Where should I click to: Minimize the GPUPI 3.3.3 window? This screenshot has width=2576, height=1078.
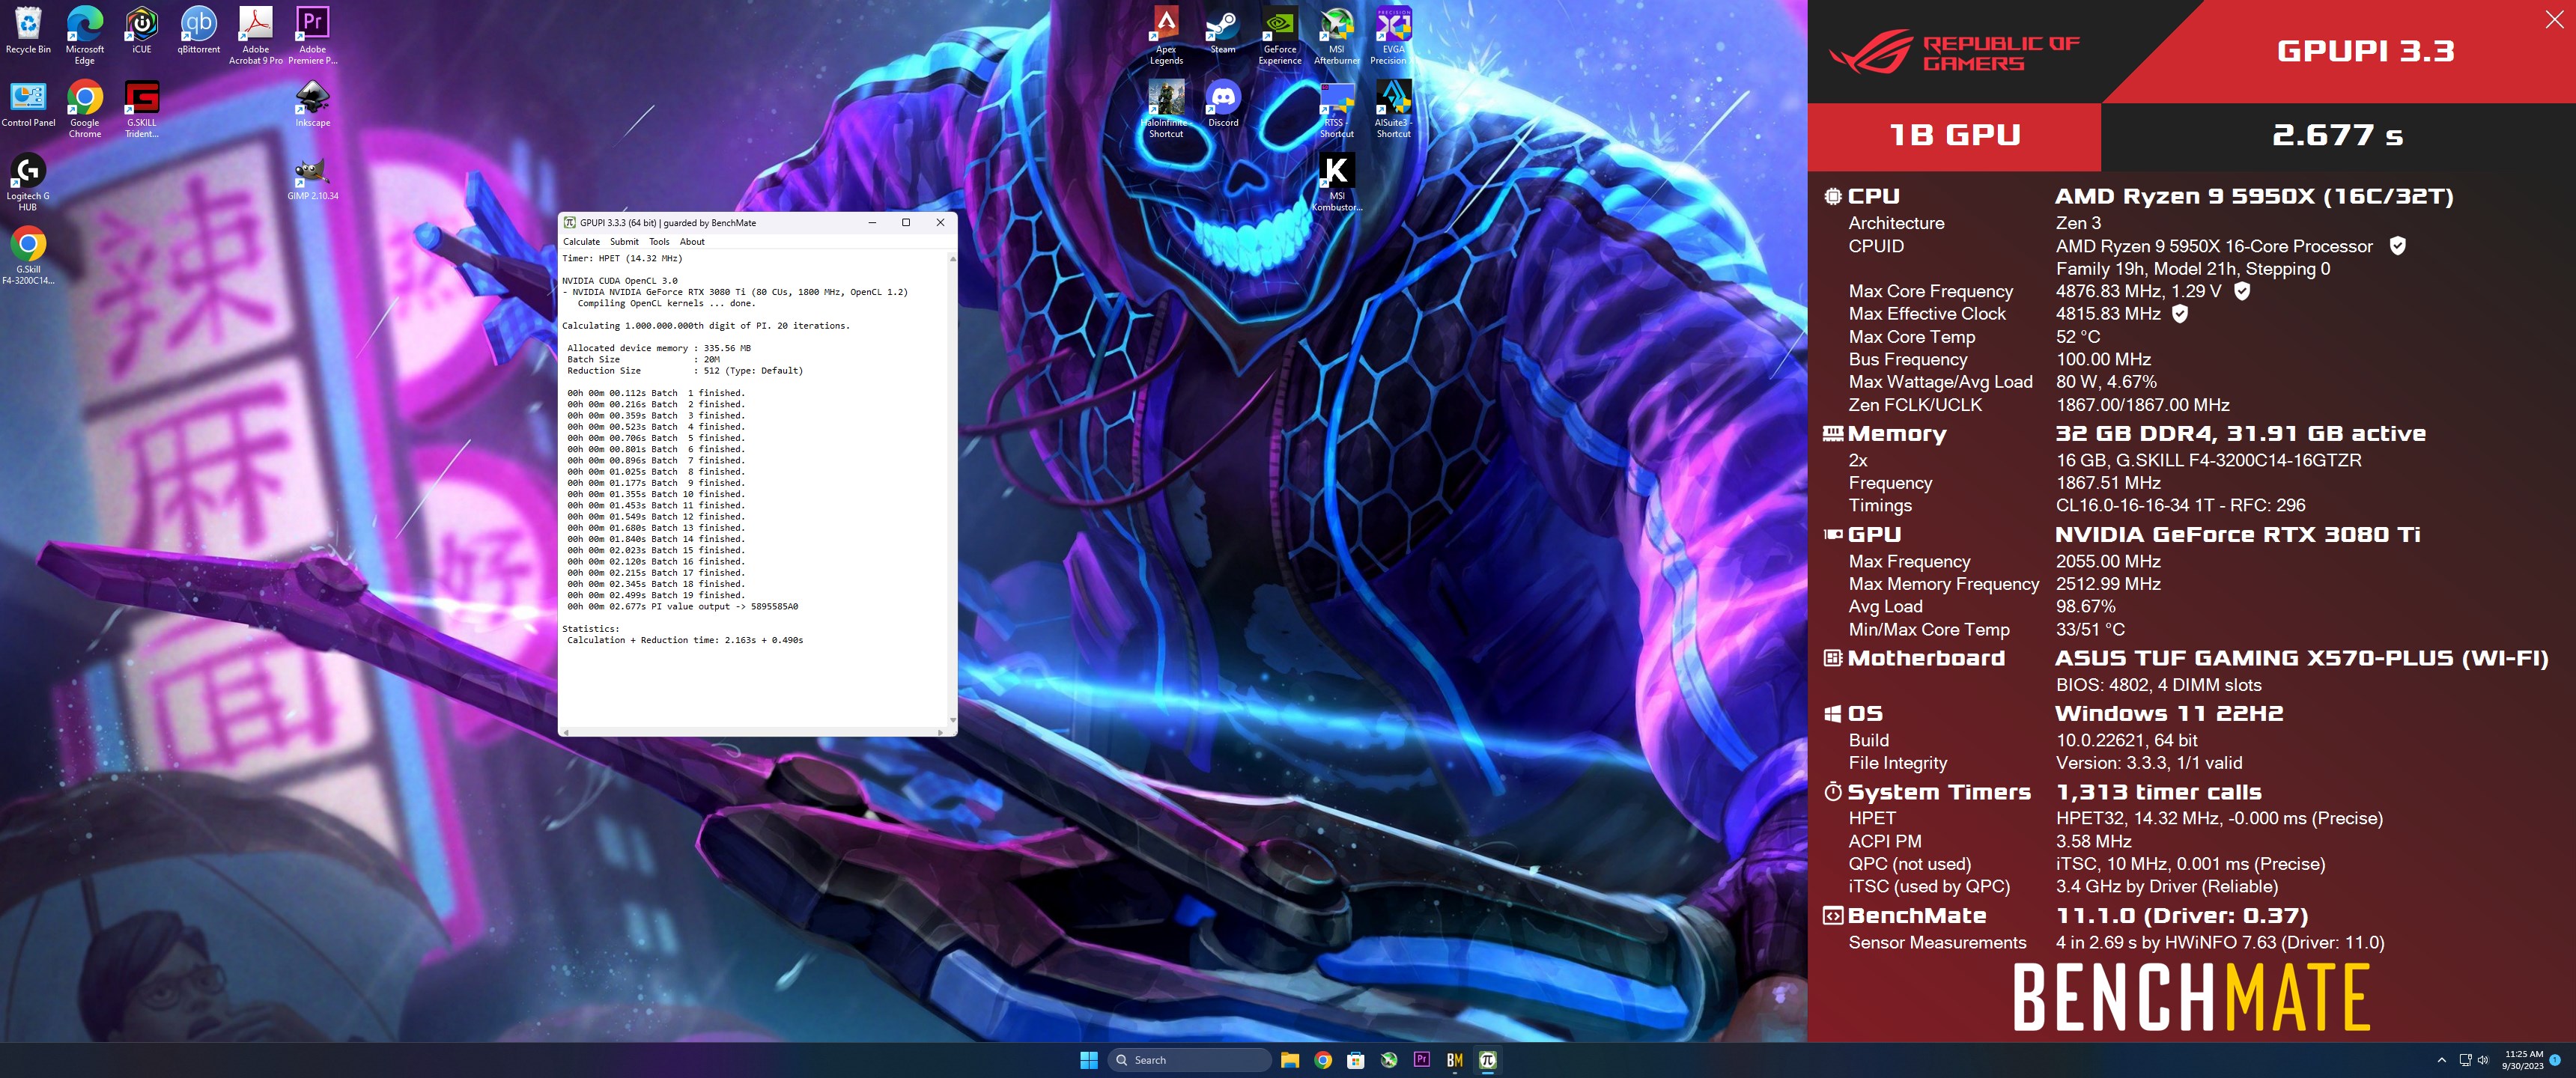(872, 222)
